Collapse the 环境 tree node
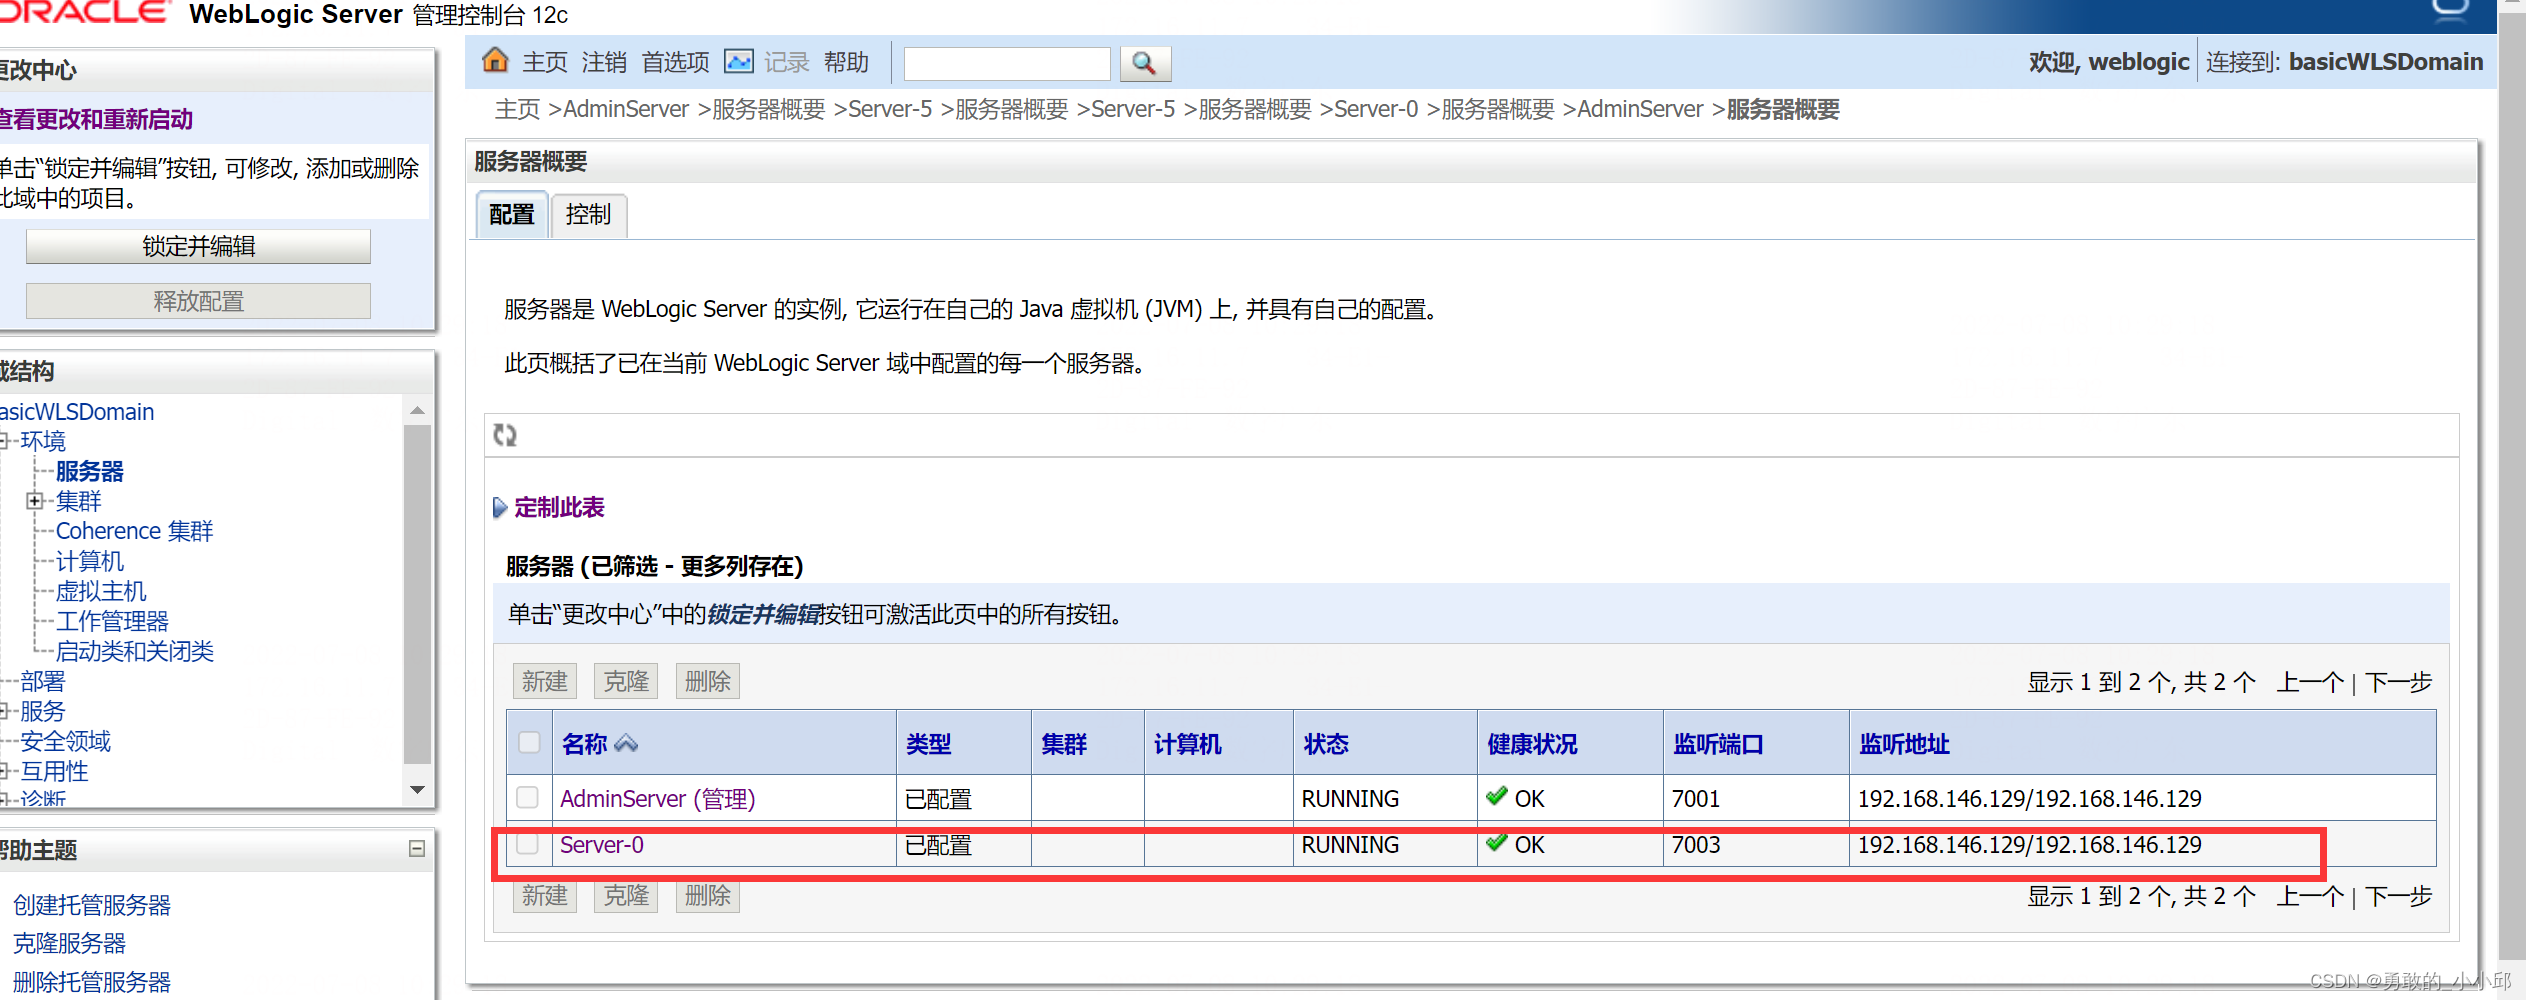Image resolution: width=2526 pixels, height=1000 pixels. (x=5, y=441)
